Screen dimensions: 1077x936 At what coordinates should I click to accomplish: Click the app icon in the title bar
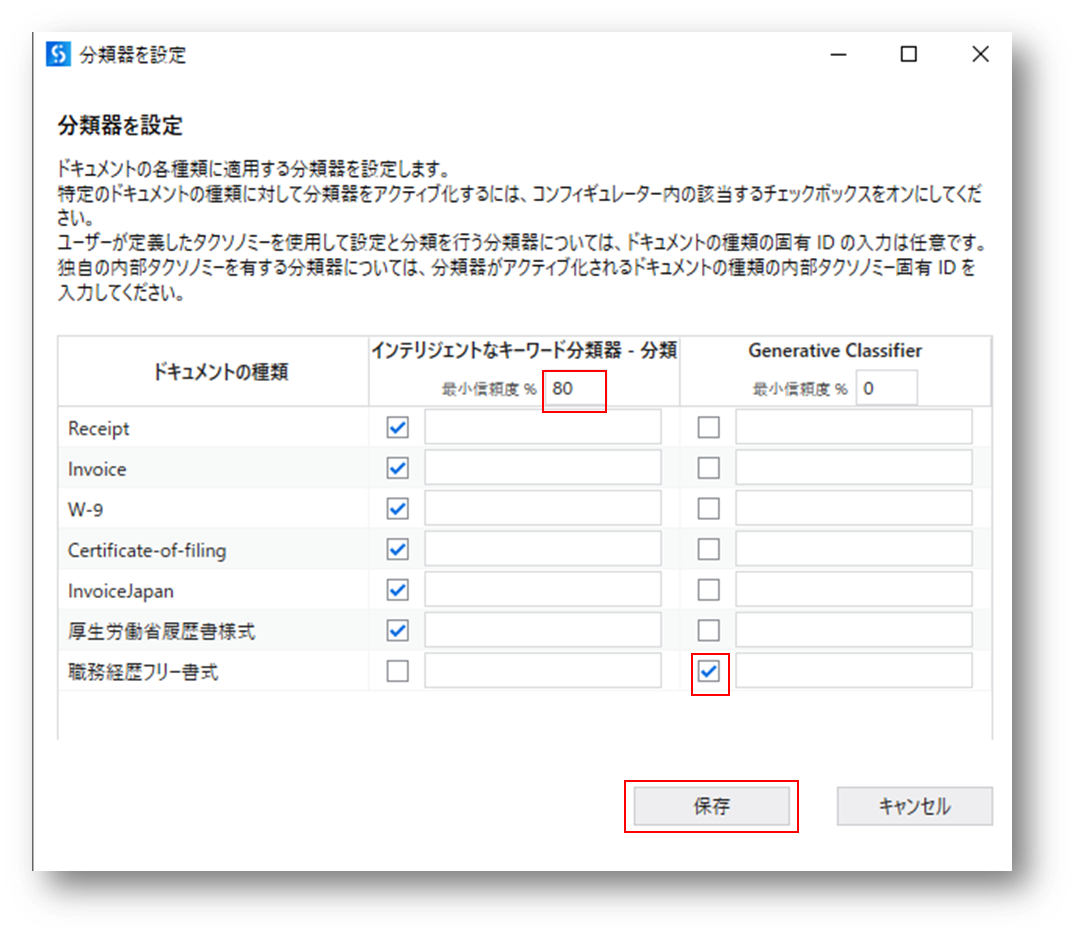58,54
